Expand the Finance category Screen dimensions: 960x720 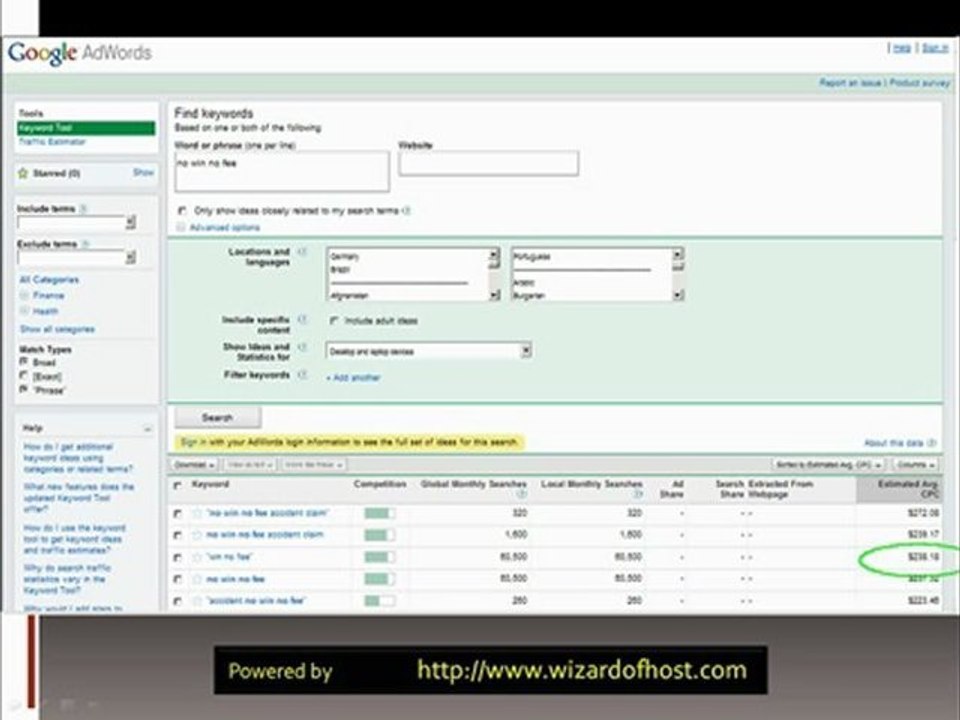[x=48, y=296]
